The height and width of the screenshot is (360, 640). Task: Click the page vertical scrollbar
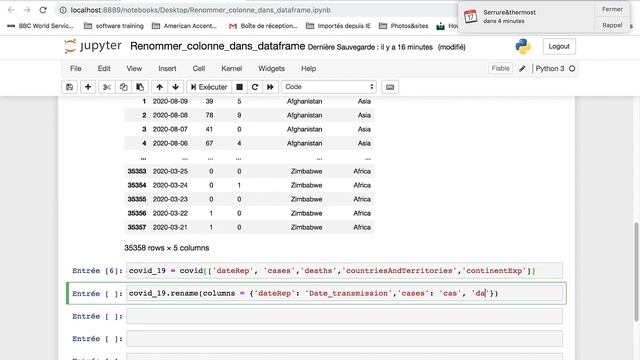636,271
